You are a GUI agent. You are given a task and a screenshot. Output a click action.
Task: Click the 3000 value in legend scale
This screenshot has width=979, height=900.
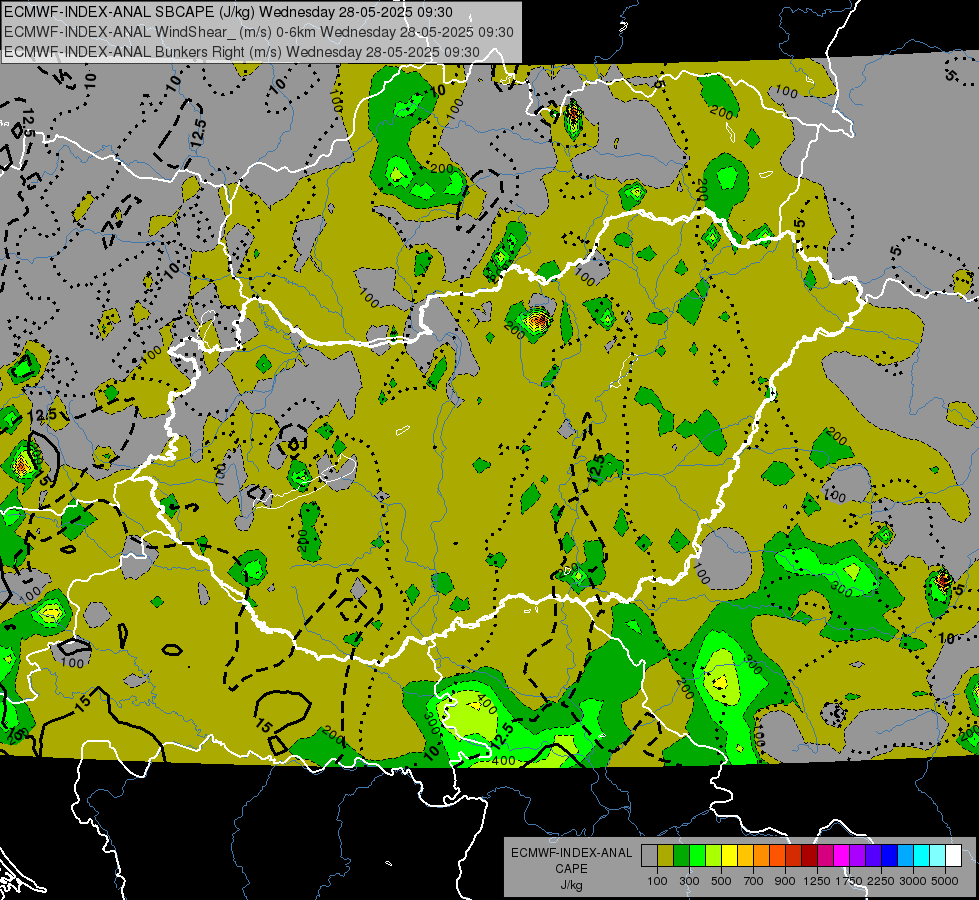point(913,881)
